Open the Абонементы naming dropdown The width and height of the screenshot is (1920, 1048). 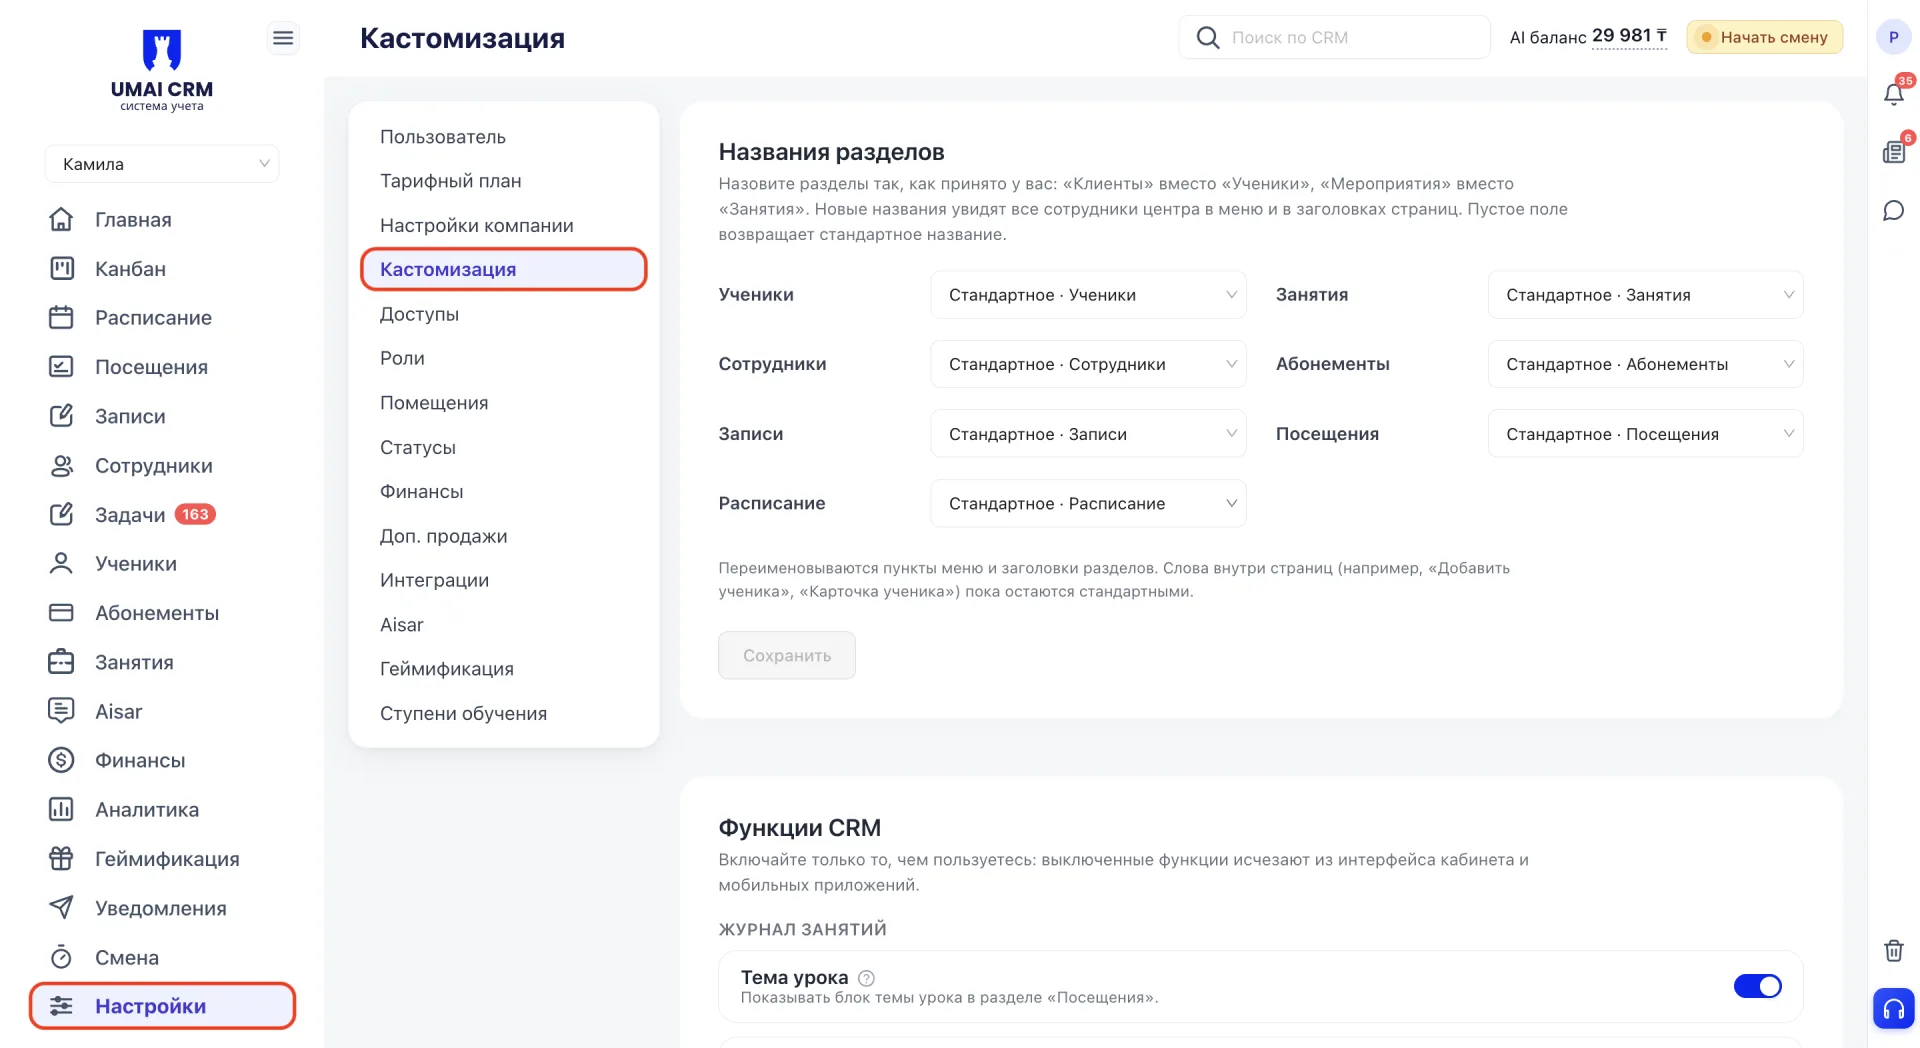(x=1645, y=364)
